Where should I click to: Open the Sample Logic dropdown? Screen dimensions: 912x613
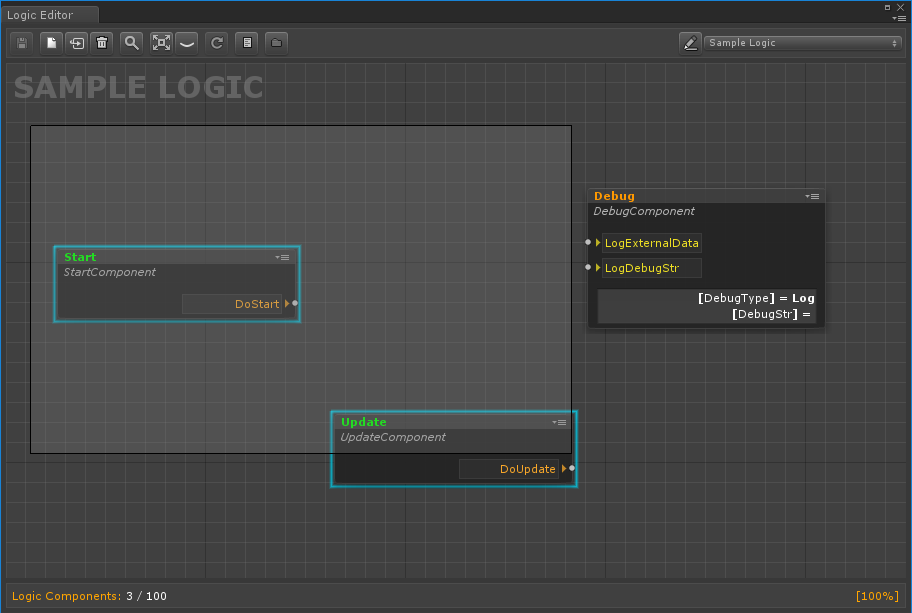click(x=803, y=43)
